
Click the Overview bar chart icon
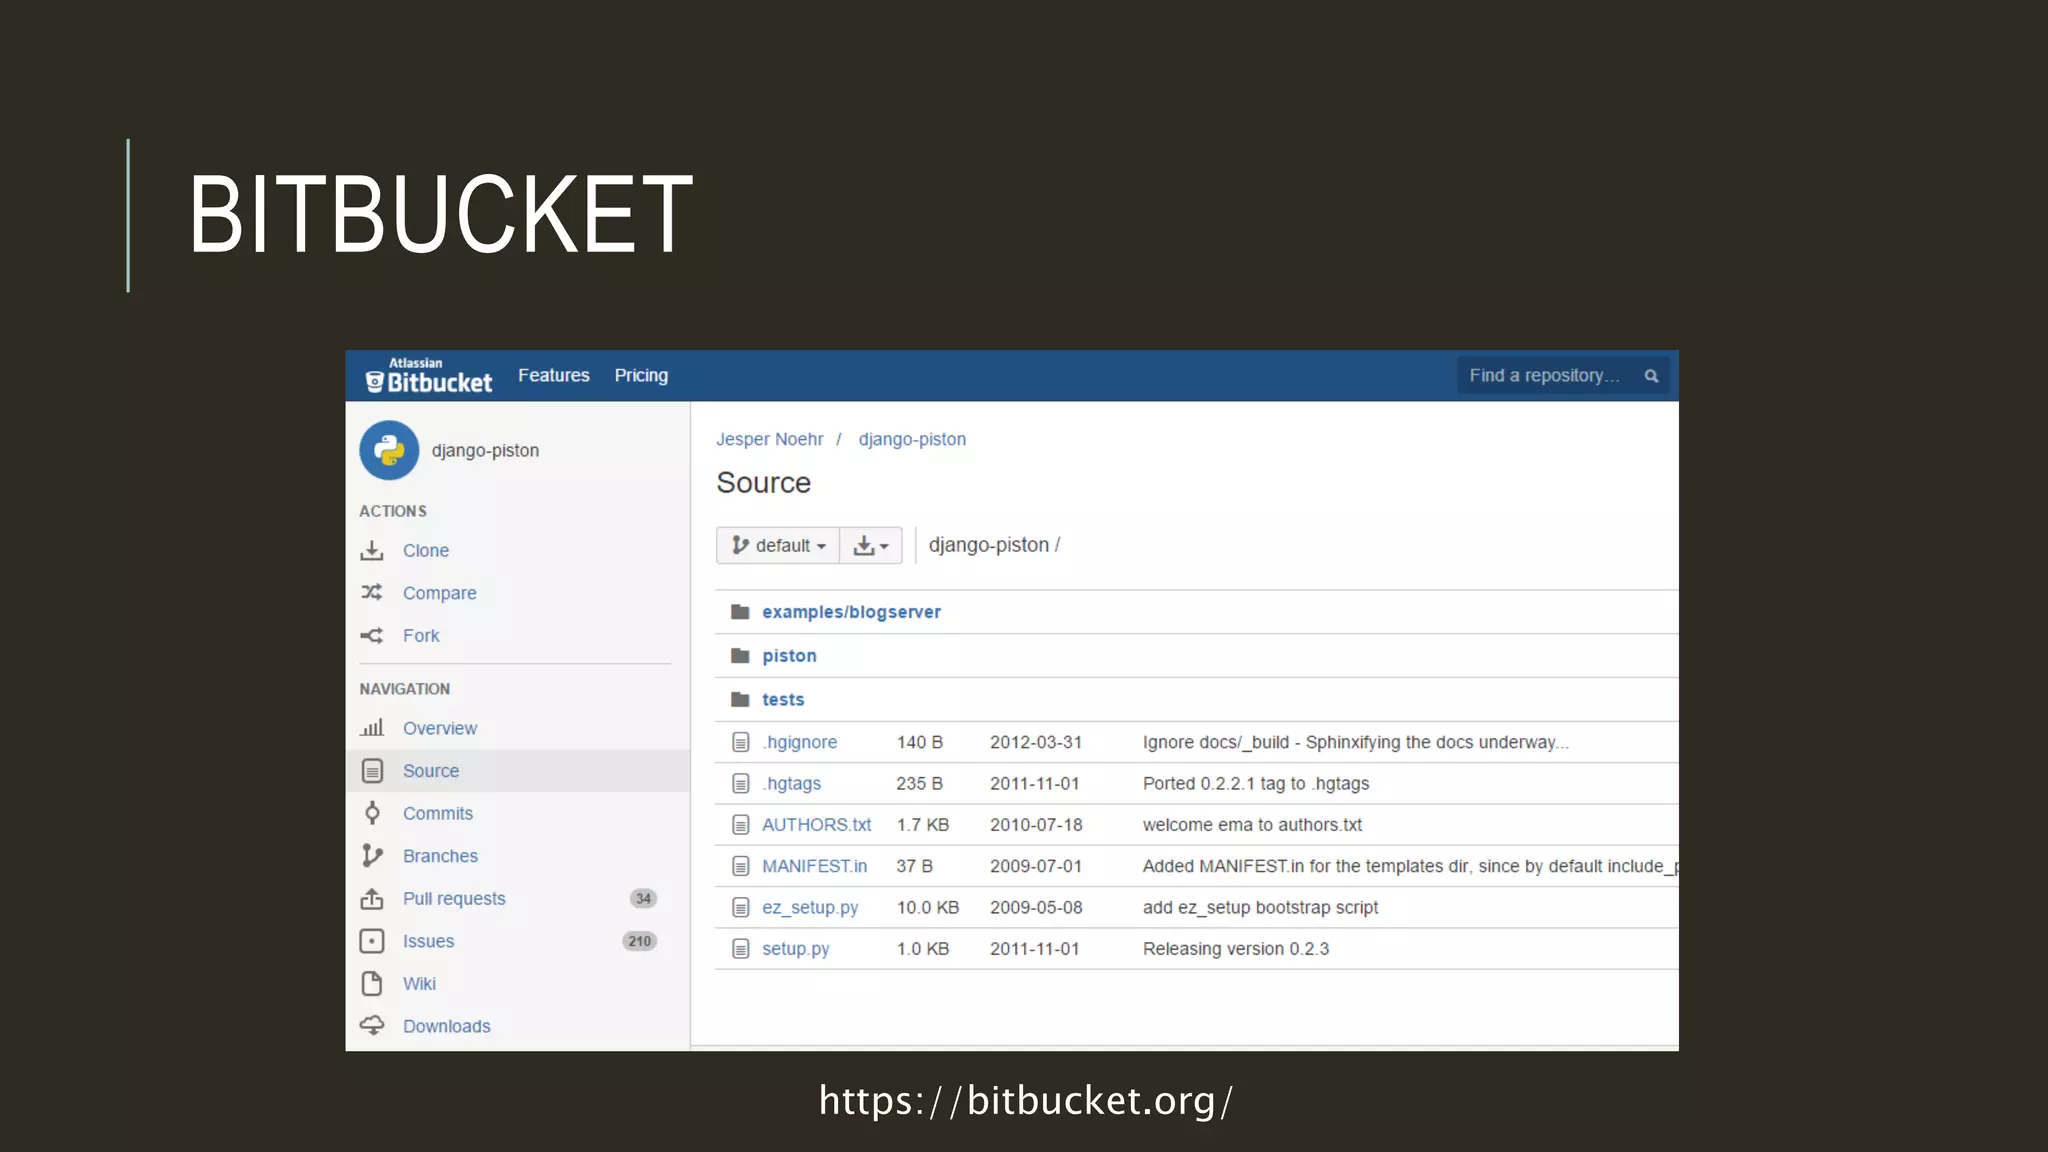click(x=372, y=728)
